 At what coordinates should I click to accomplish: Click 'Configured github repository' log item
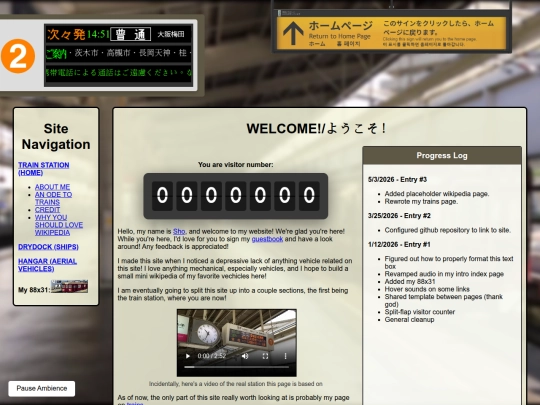pos(447,230)
